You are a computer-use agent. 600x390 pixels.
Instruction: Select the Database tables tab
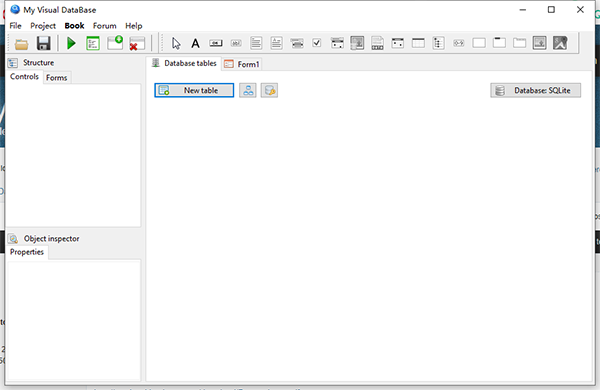[x=184, y=63]
